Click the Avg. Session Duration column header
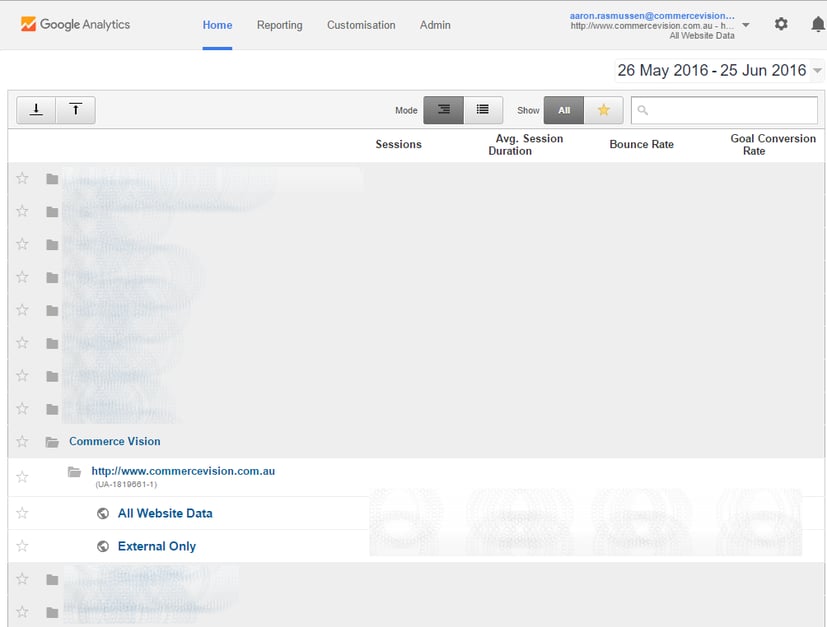The image size is (827, 627). [x=525, y=144]
